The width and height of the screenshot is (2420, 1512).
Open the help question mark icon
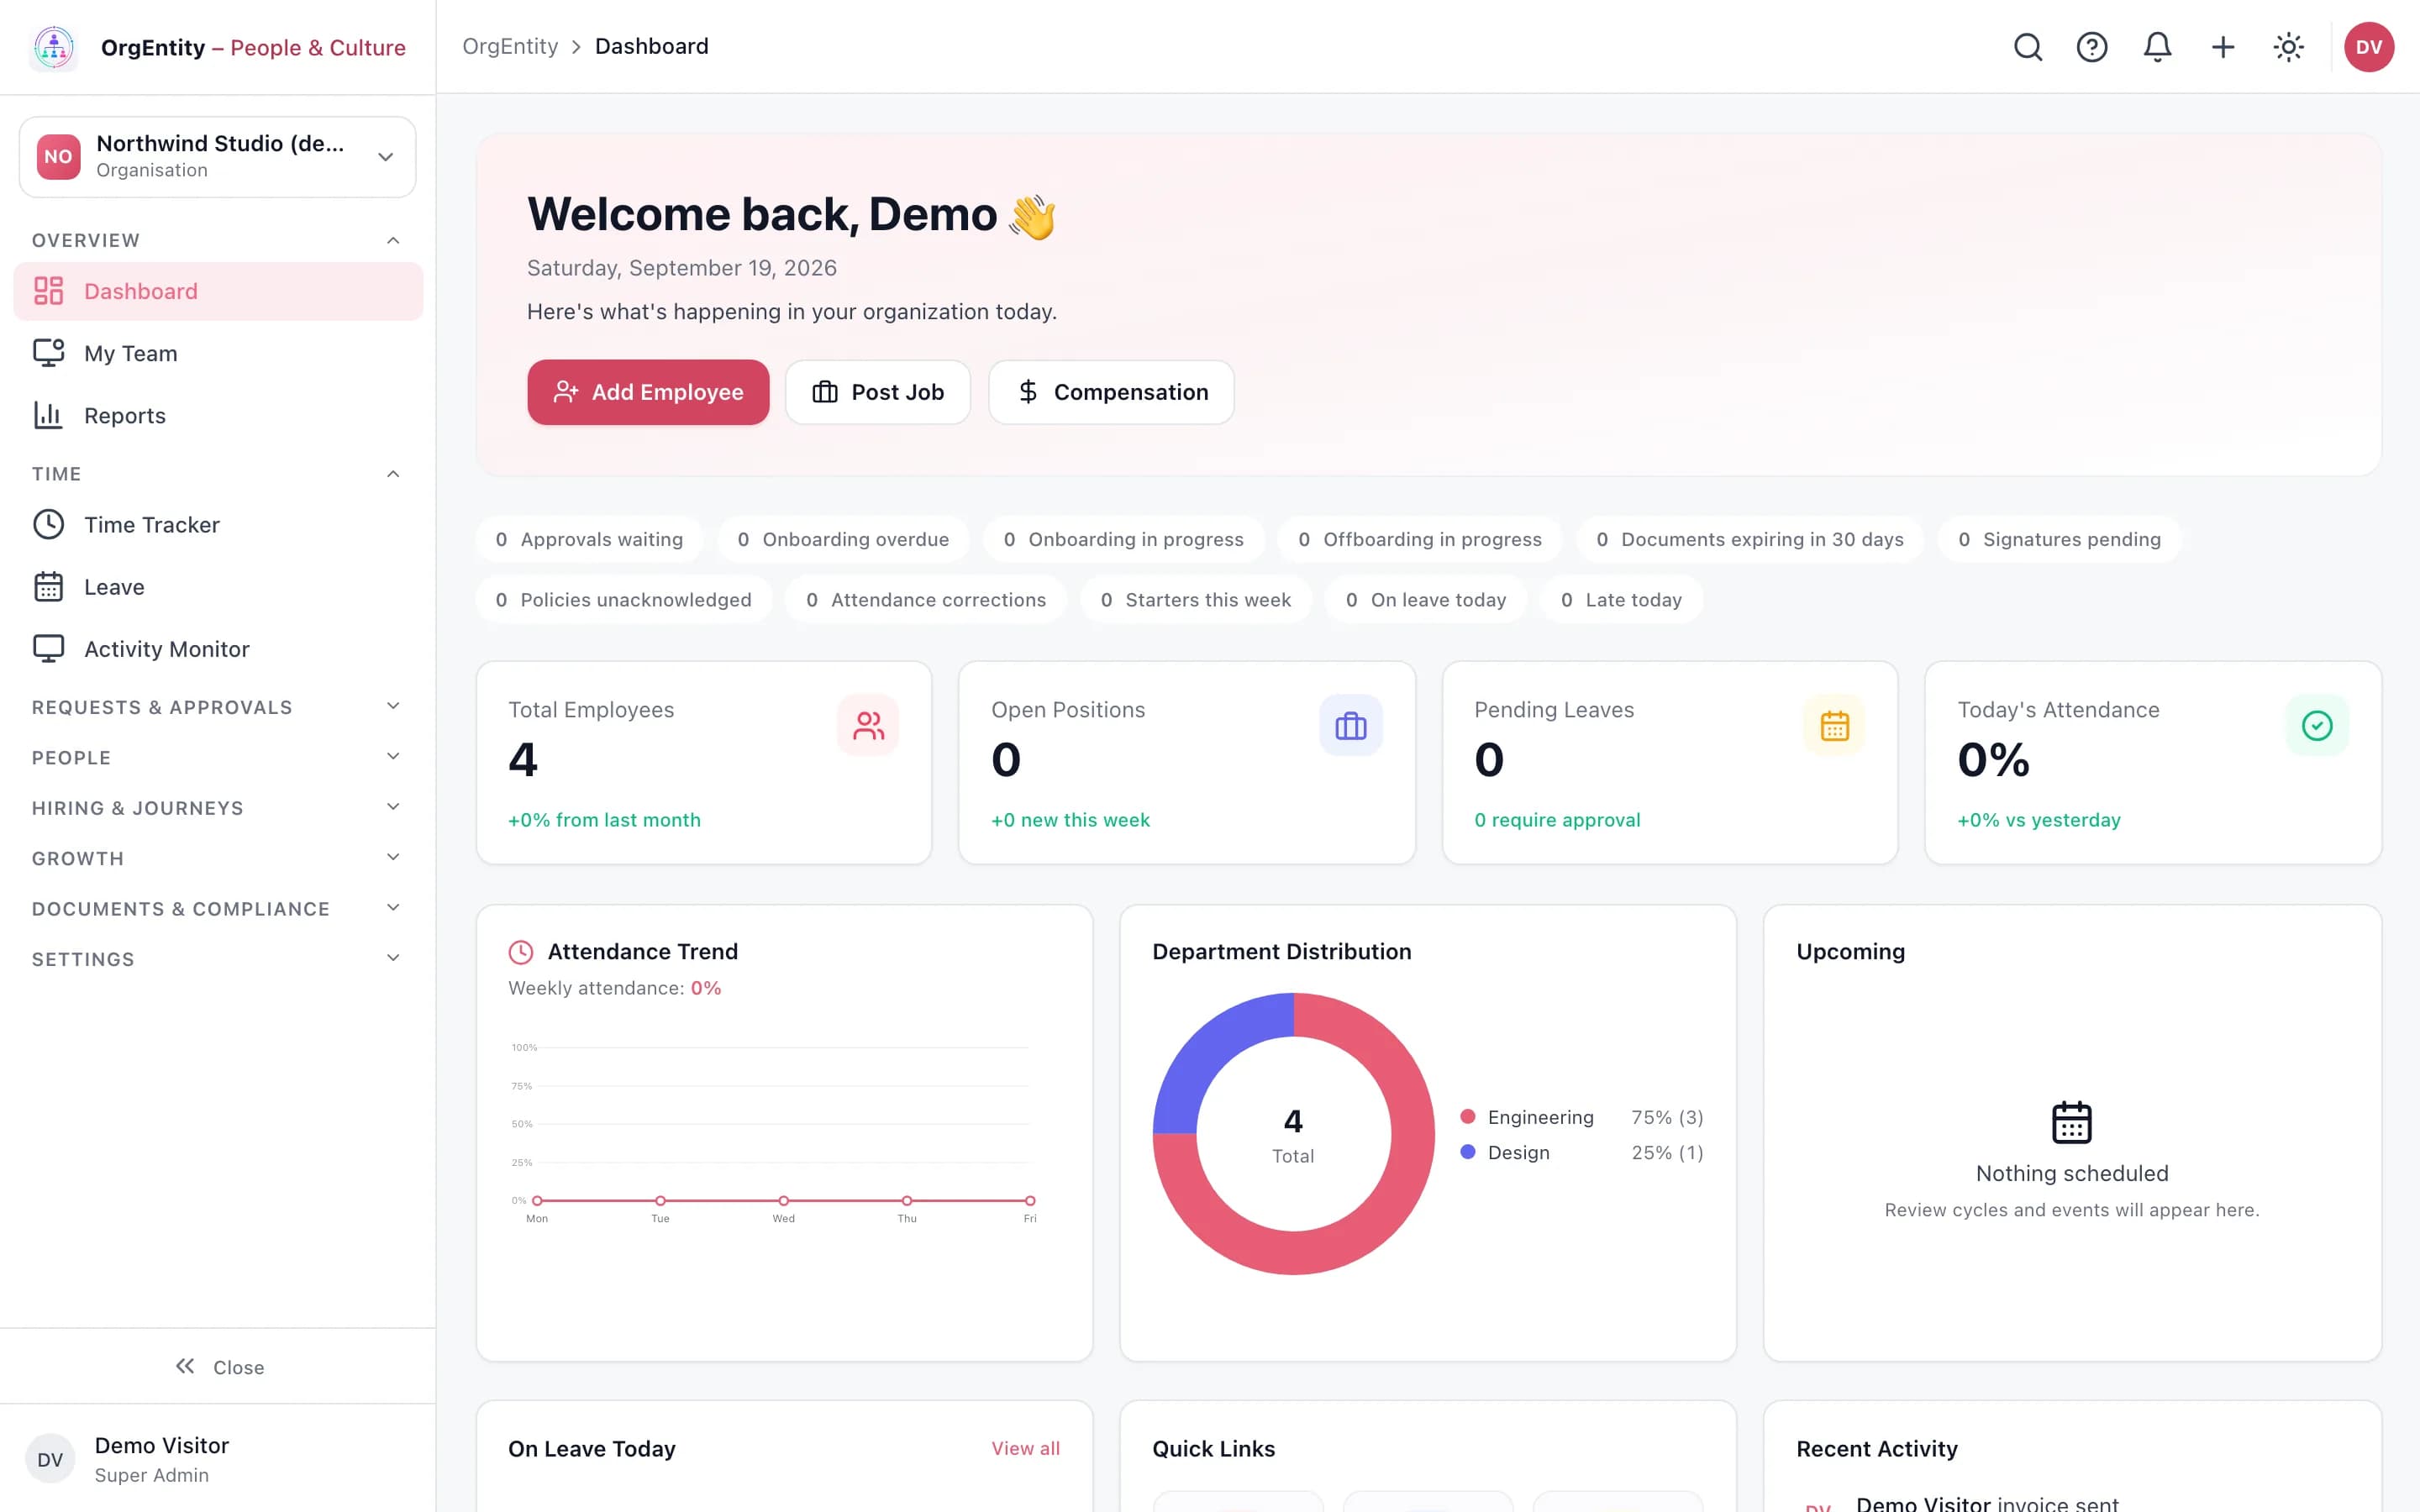pyautogui.click(x=2092, y=47)
